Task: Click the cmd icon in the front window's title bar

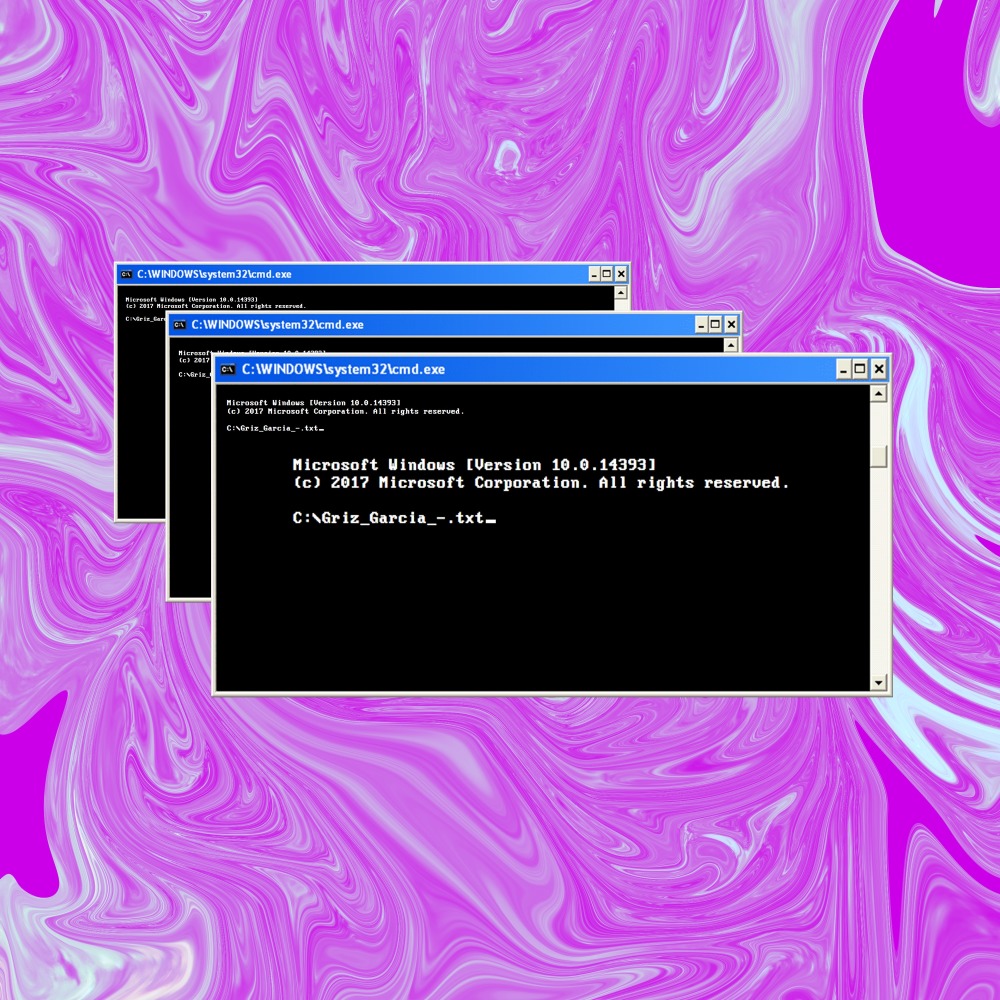Action: (228, 369)
